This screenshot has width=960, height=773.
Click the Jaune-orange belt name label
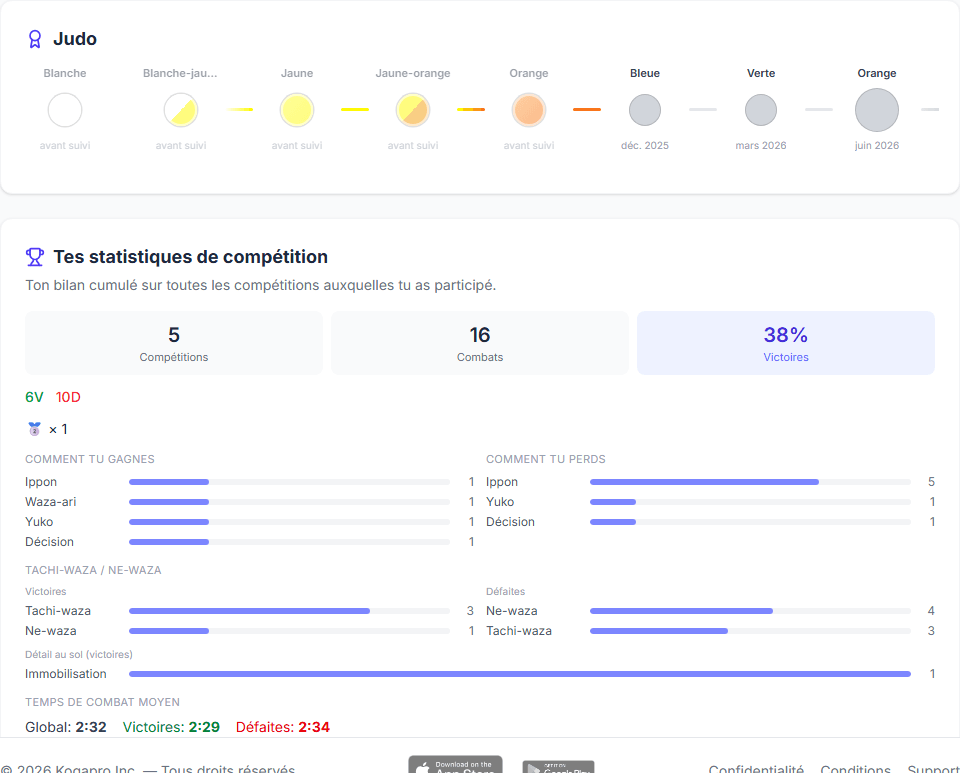tap(413, 73)
